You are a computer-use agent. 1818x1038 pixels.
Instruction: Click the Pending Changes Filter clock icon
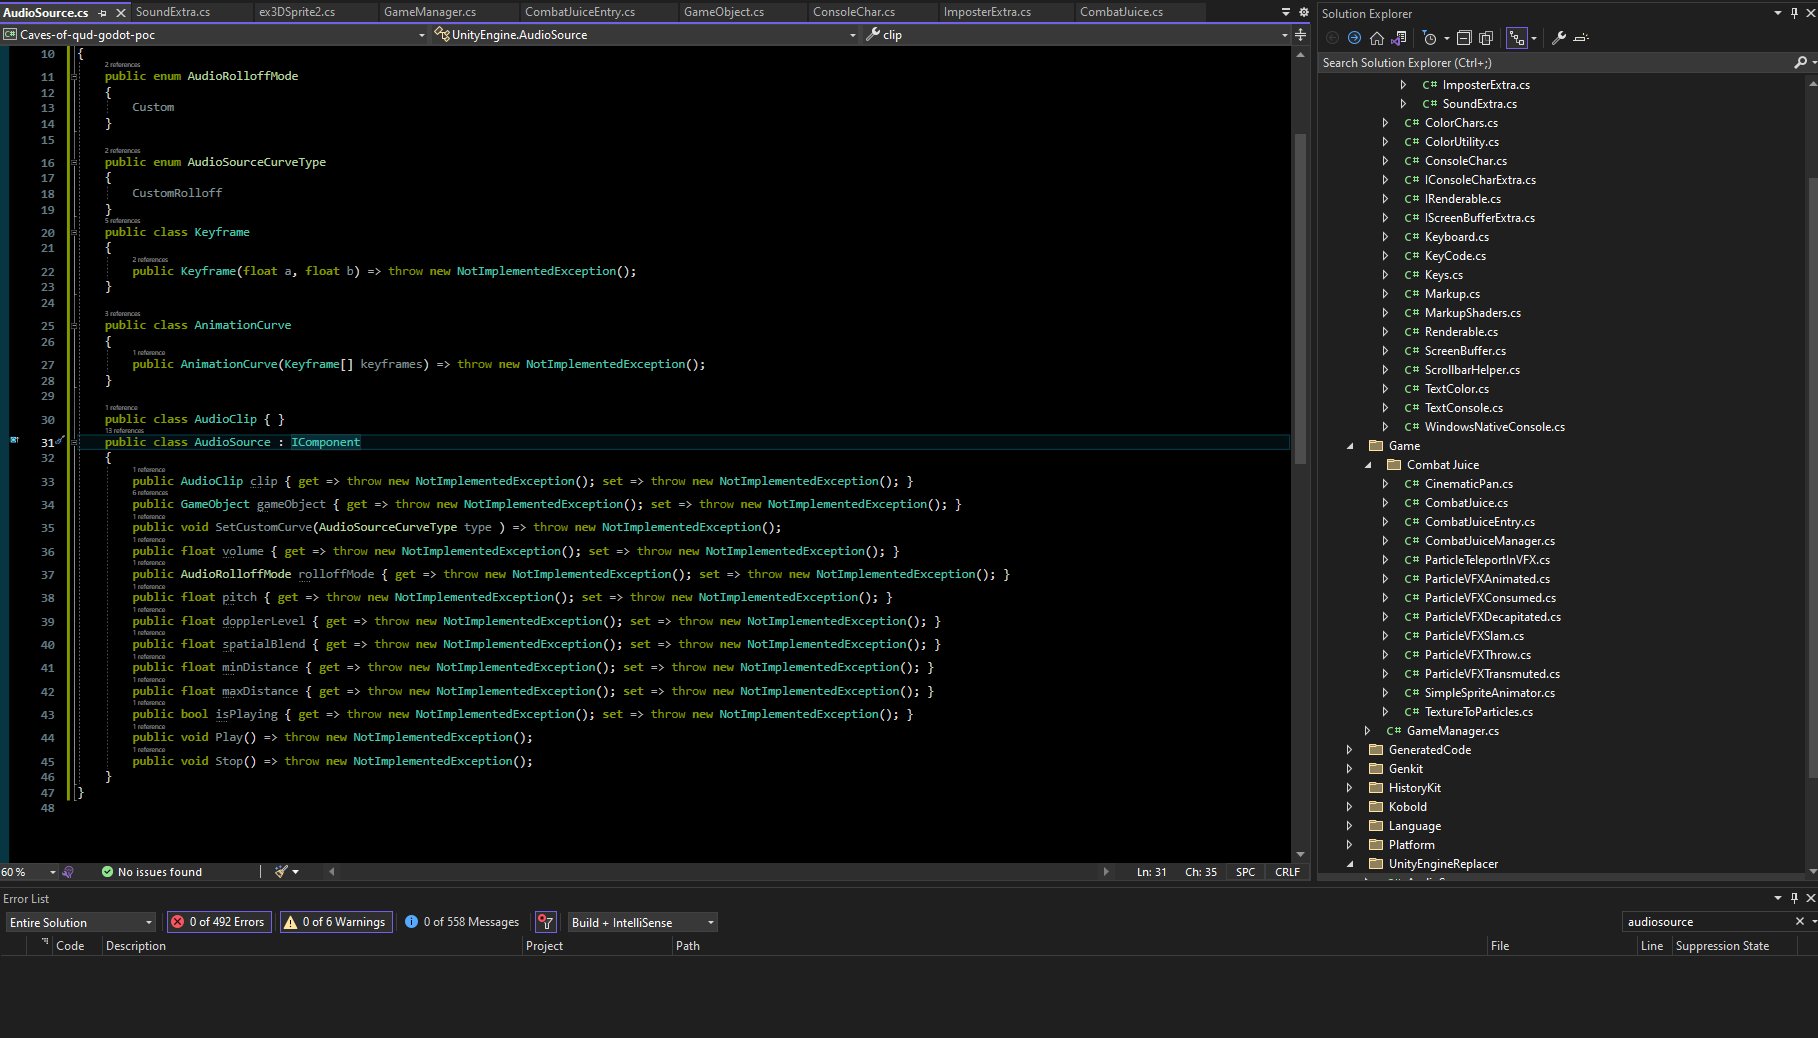[1429, 38]
